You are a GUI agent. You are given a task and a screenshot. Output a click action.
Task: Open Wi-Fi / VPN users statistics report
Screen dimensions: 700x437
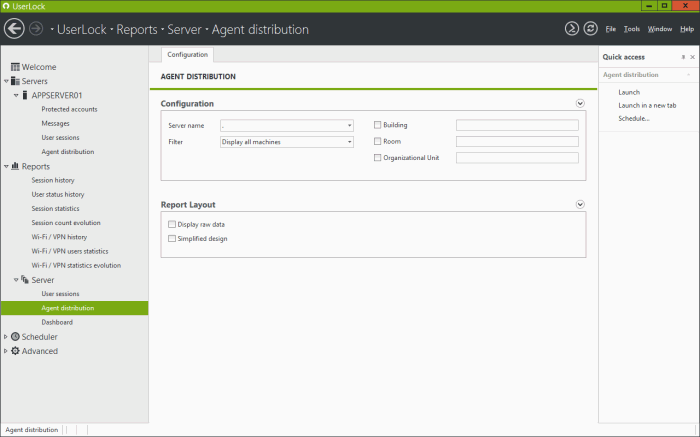tap(70, 251)
